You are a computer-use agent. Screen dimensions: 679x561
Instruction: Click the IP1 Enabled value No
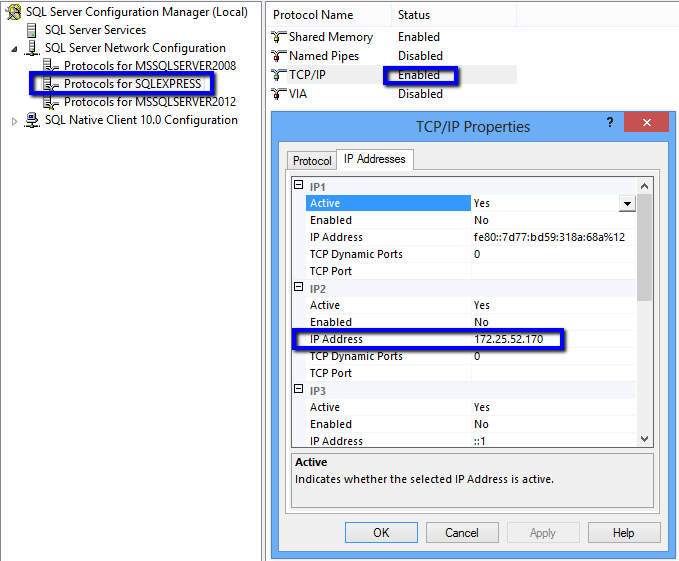coord(481,220)
